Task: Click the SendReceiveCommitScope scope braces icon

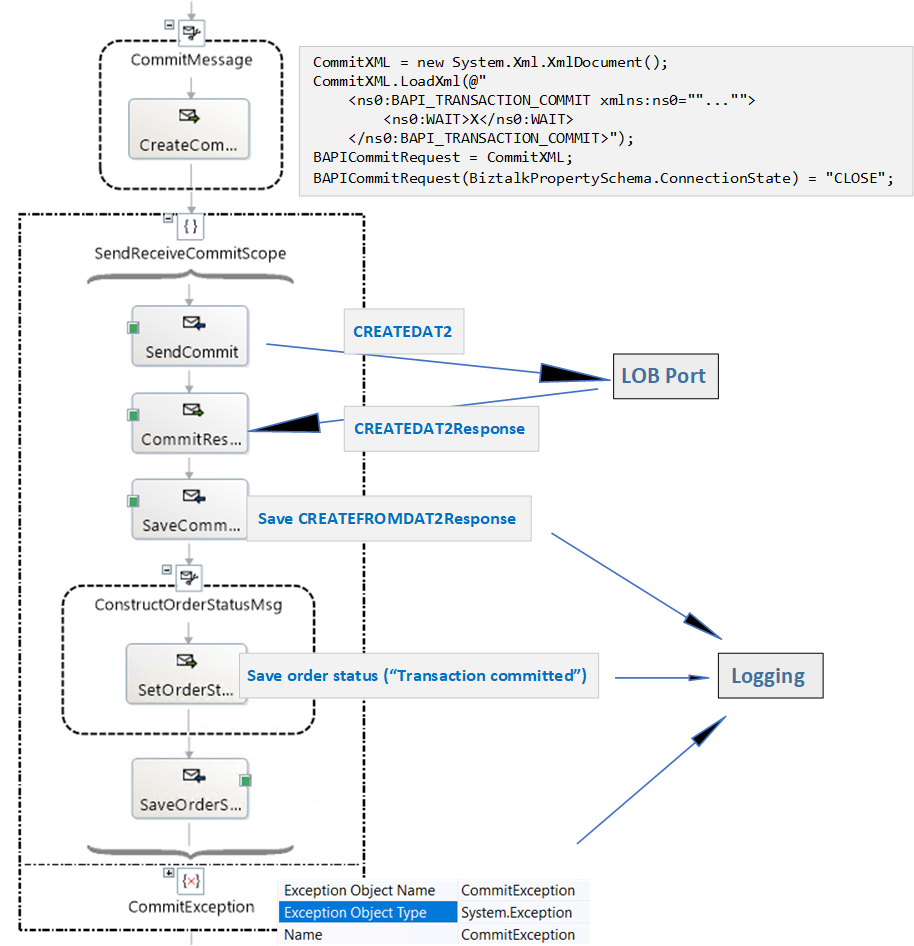Action: [x=191, y=227]
